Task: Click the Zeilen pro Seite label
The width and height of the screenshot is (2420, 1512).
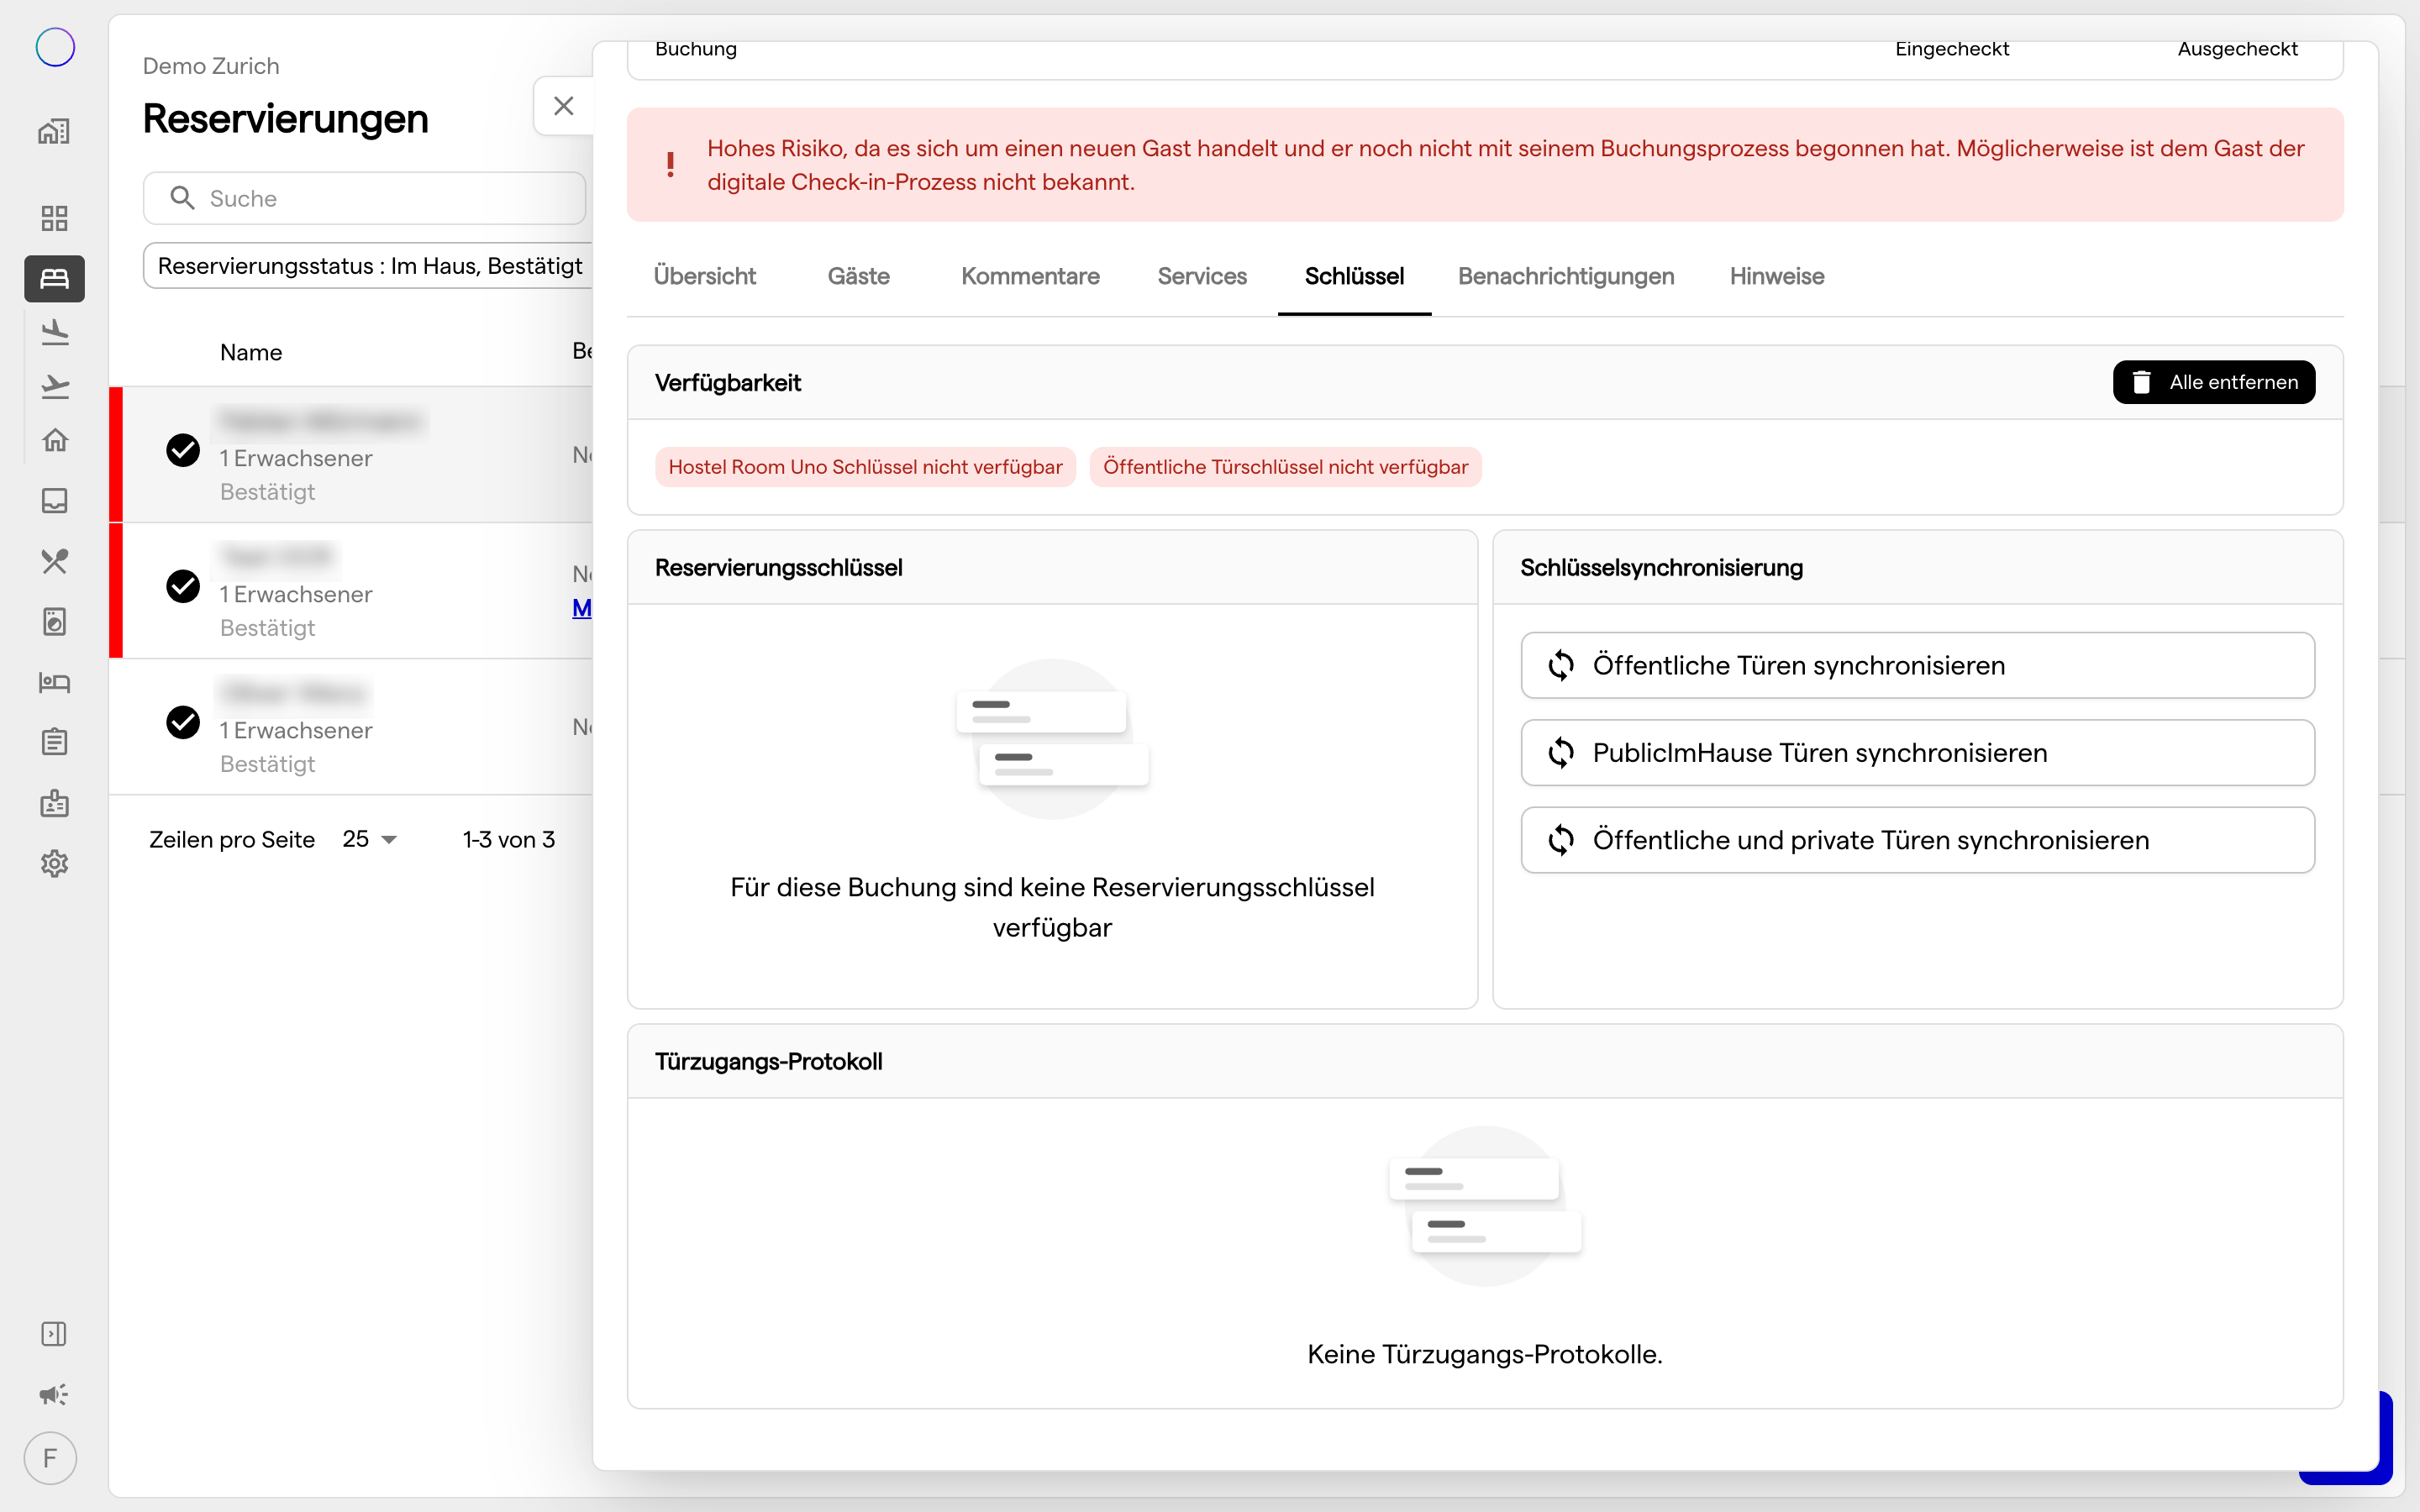Action: (232, 839)
